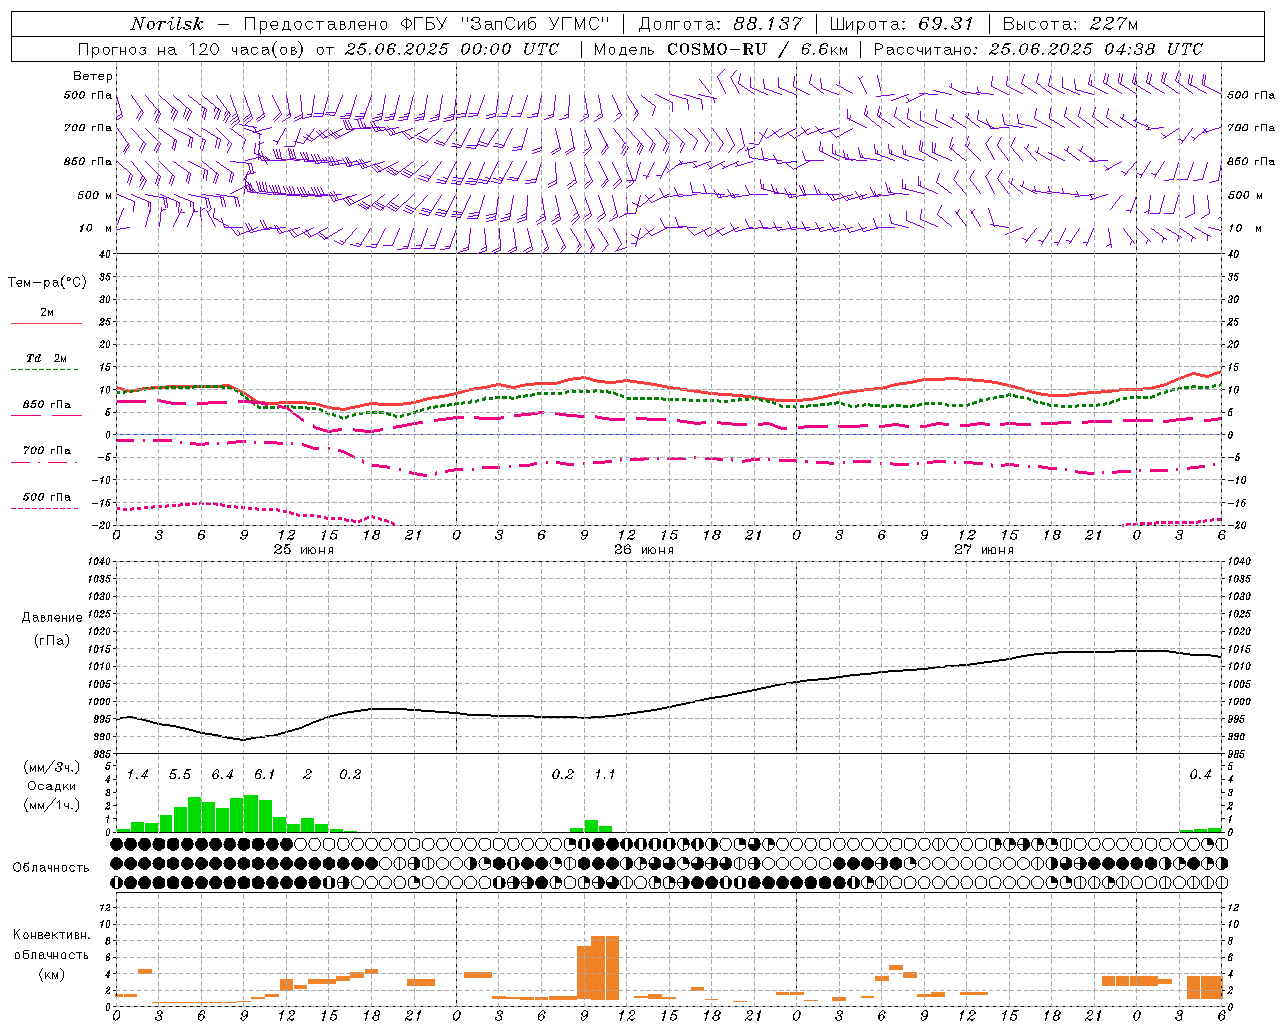Click the '(гПа)' unit under Давление
The image size is (1280, 1024).
click(x=52, y=641)
